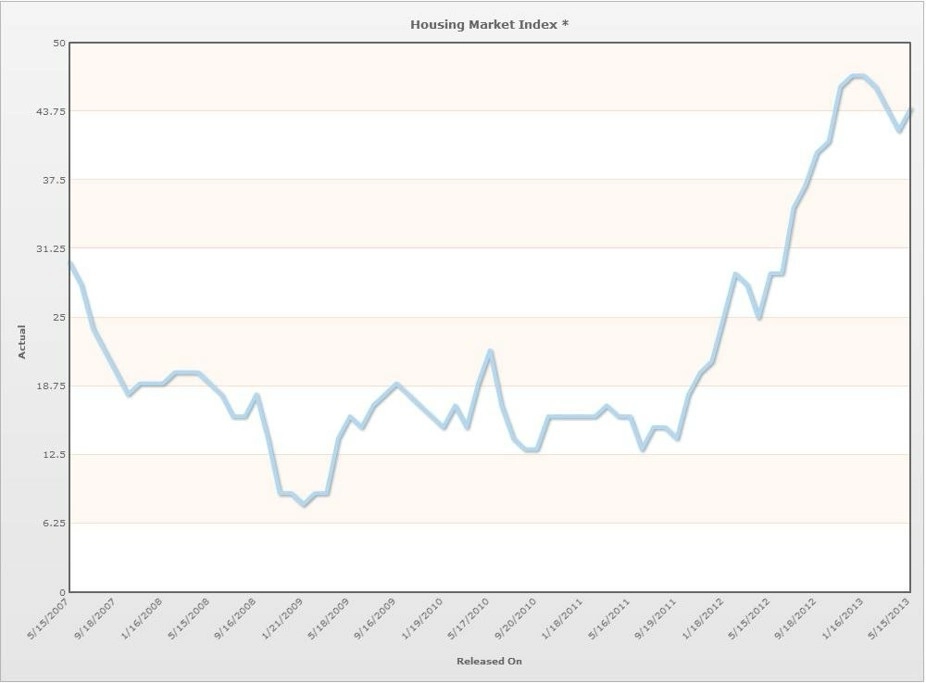Click the 5/15/2007 date label
926x683 pixels.
pos(48,618)
